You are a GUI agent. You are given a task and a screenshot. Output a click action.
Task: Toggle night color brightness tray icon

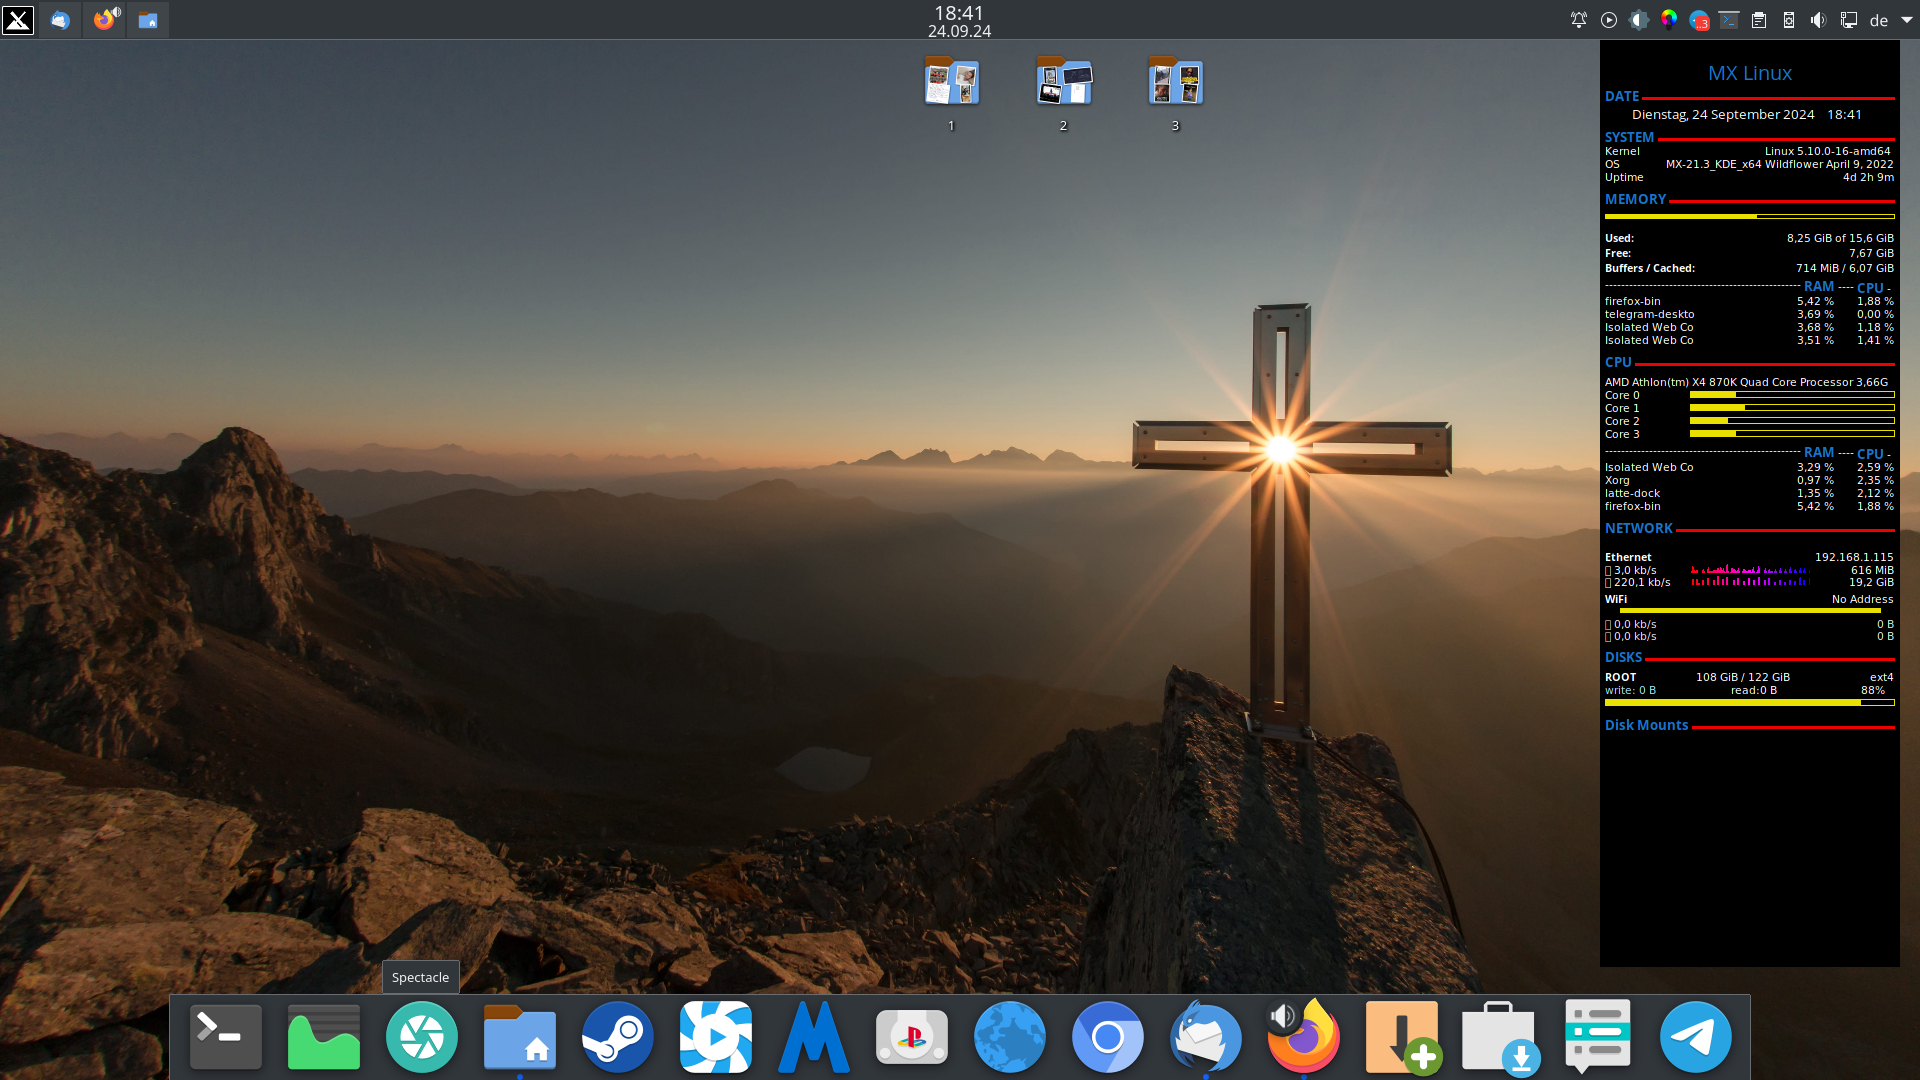tap(1639, 20)
